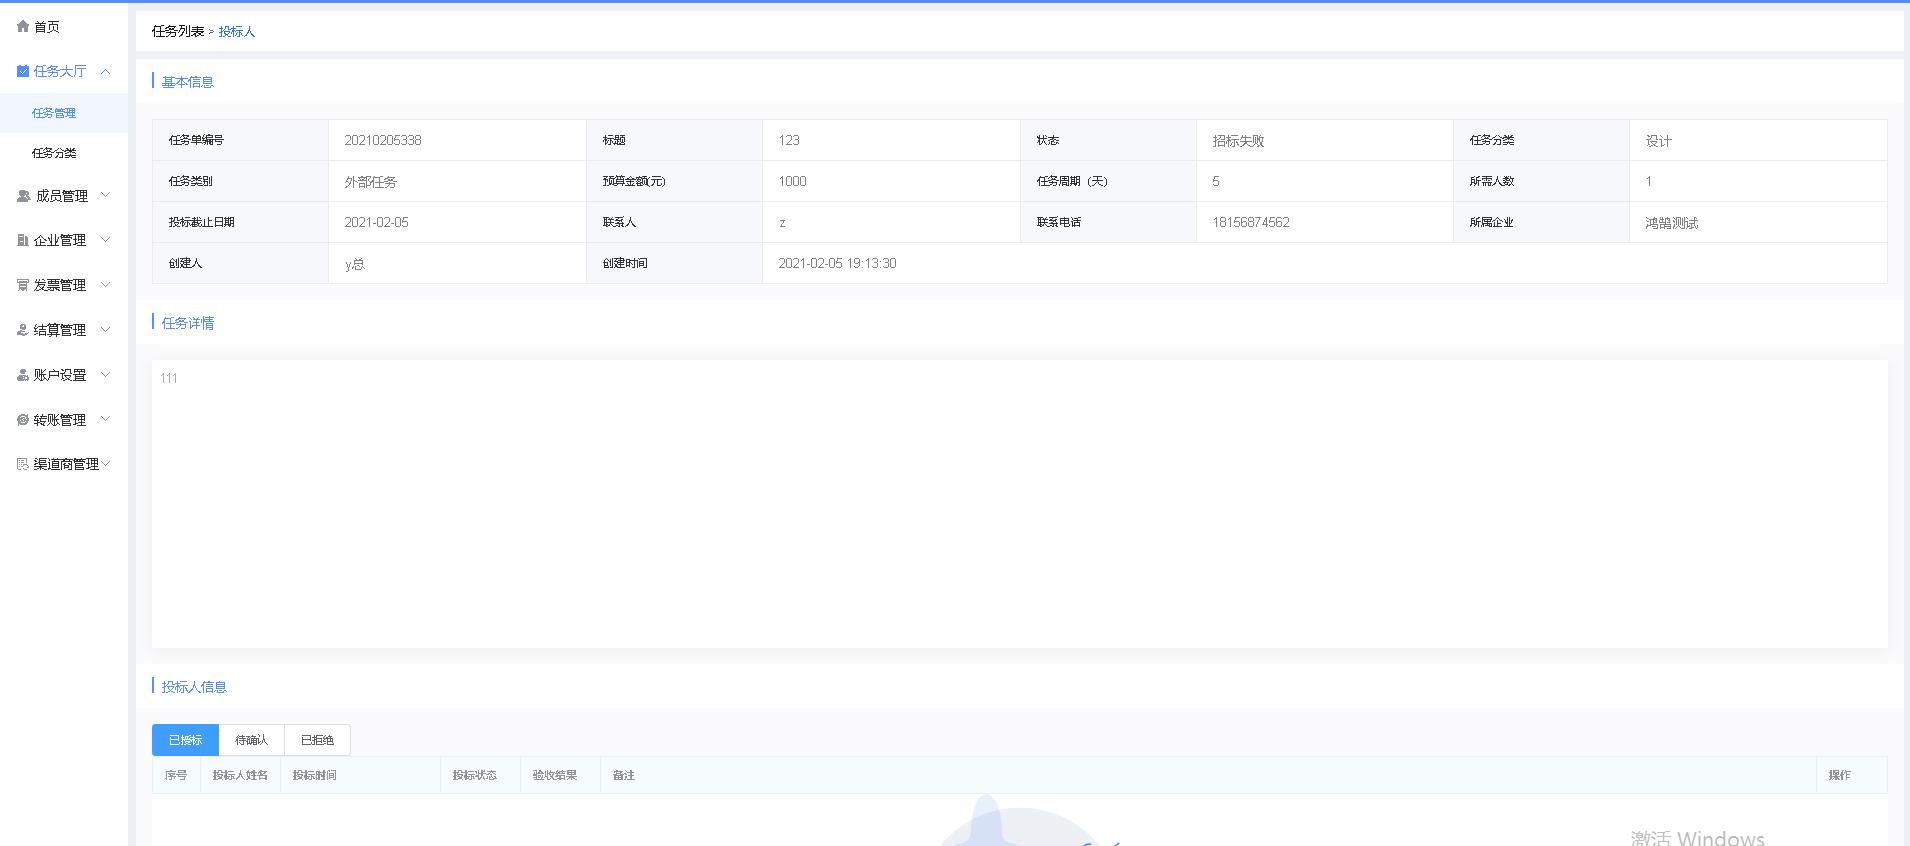Click the 发票管理 invoice icon

pyautogui.click(x=23, y=285)
